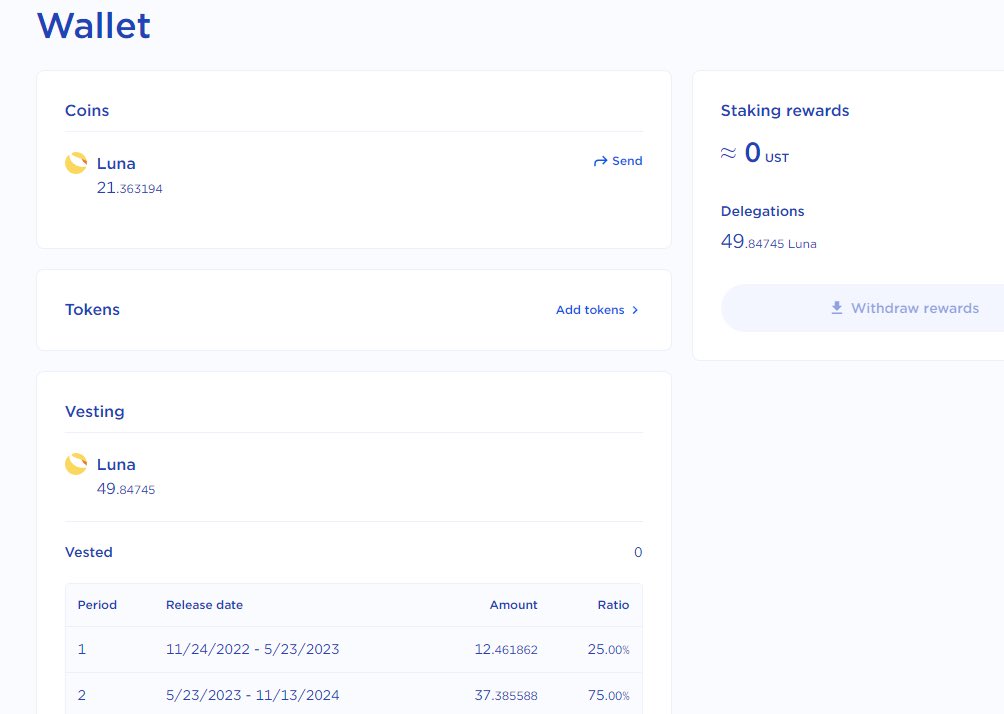Image resolution: width=1004 pixels, height=714 pixels.
Task: Click the Luna icon in the Vesting card
Action: click(x=76, y=464)
